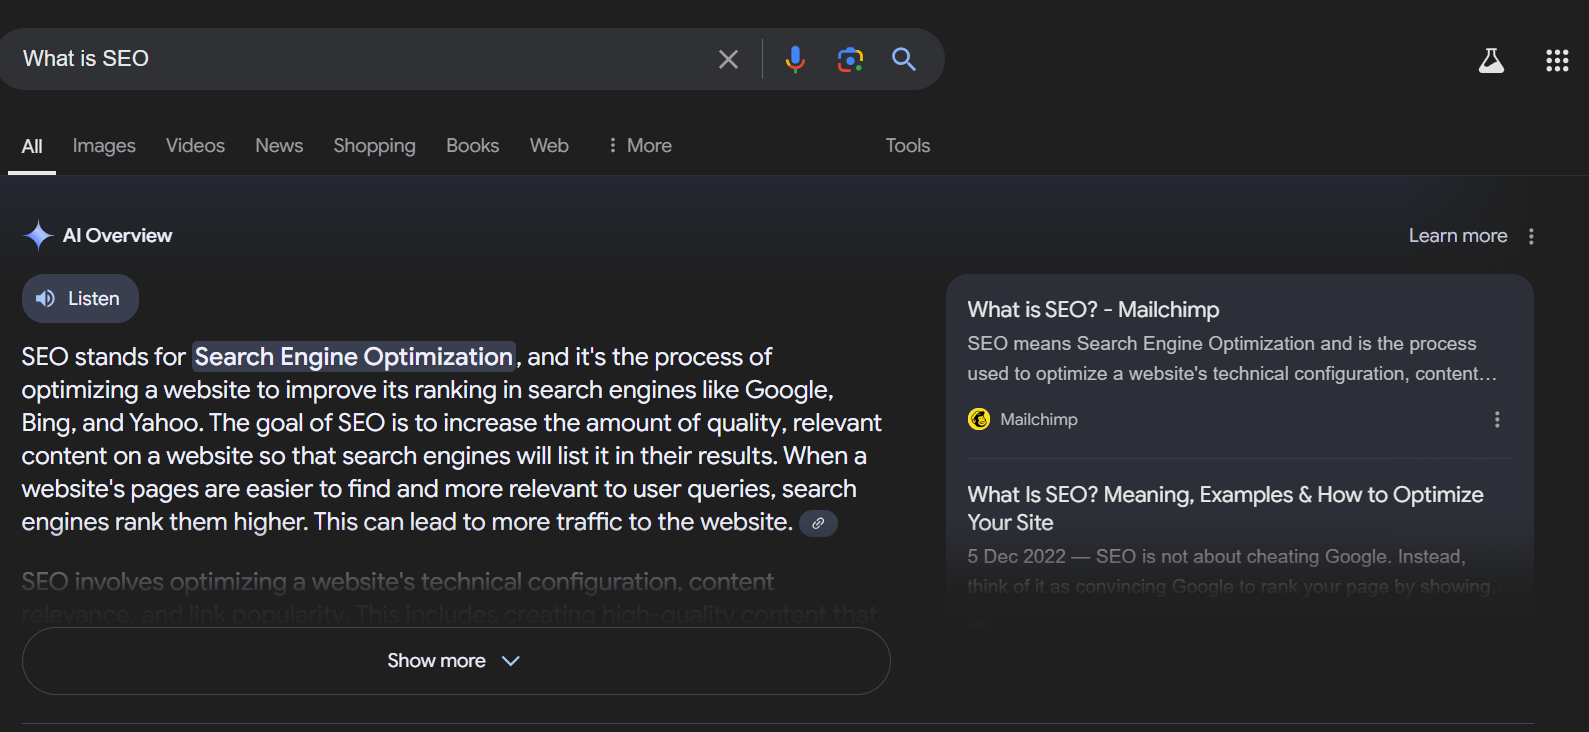
Task: Open the Tools filter options
Action: pos(908,146)
